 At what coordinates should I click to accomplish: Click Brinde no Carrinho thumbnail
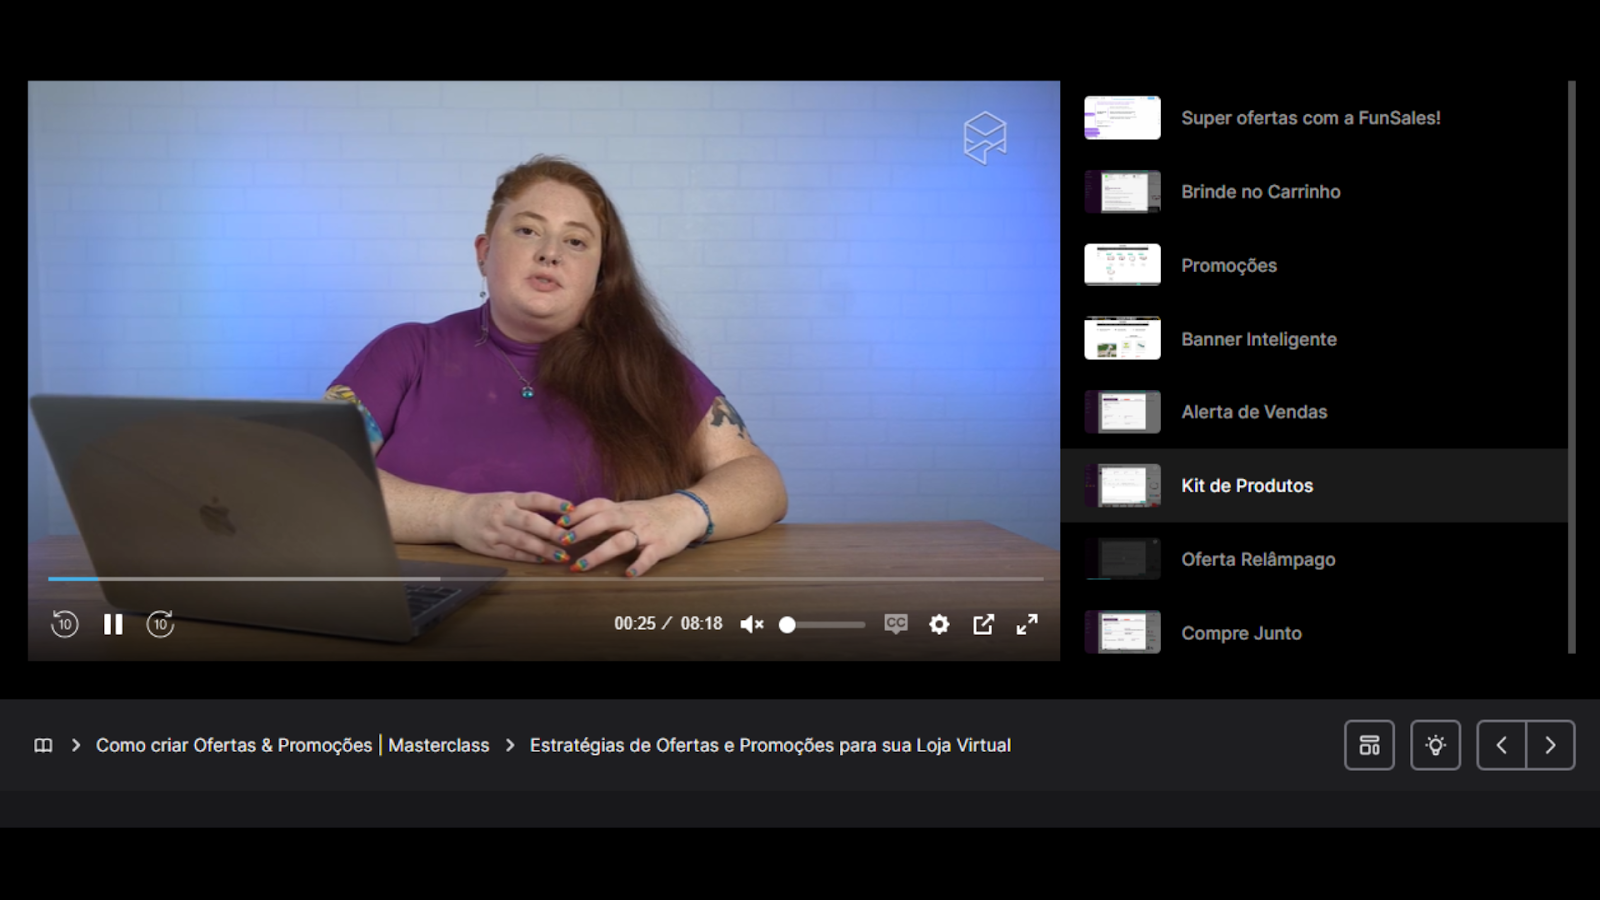pos(1123,191)
